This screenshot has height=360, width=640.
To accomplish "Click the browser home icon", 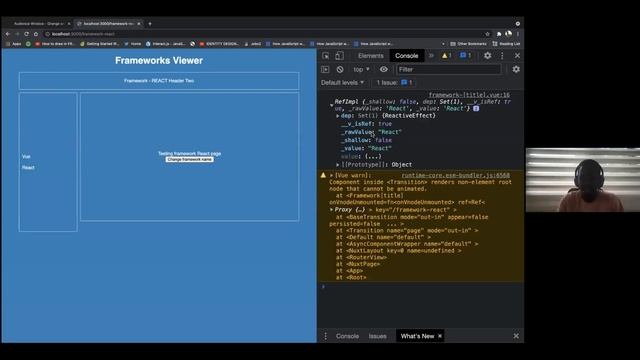I will [x=36, y=34].
